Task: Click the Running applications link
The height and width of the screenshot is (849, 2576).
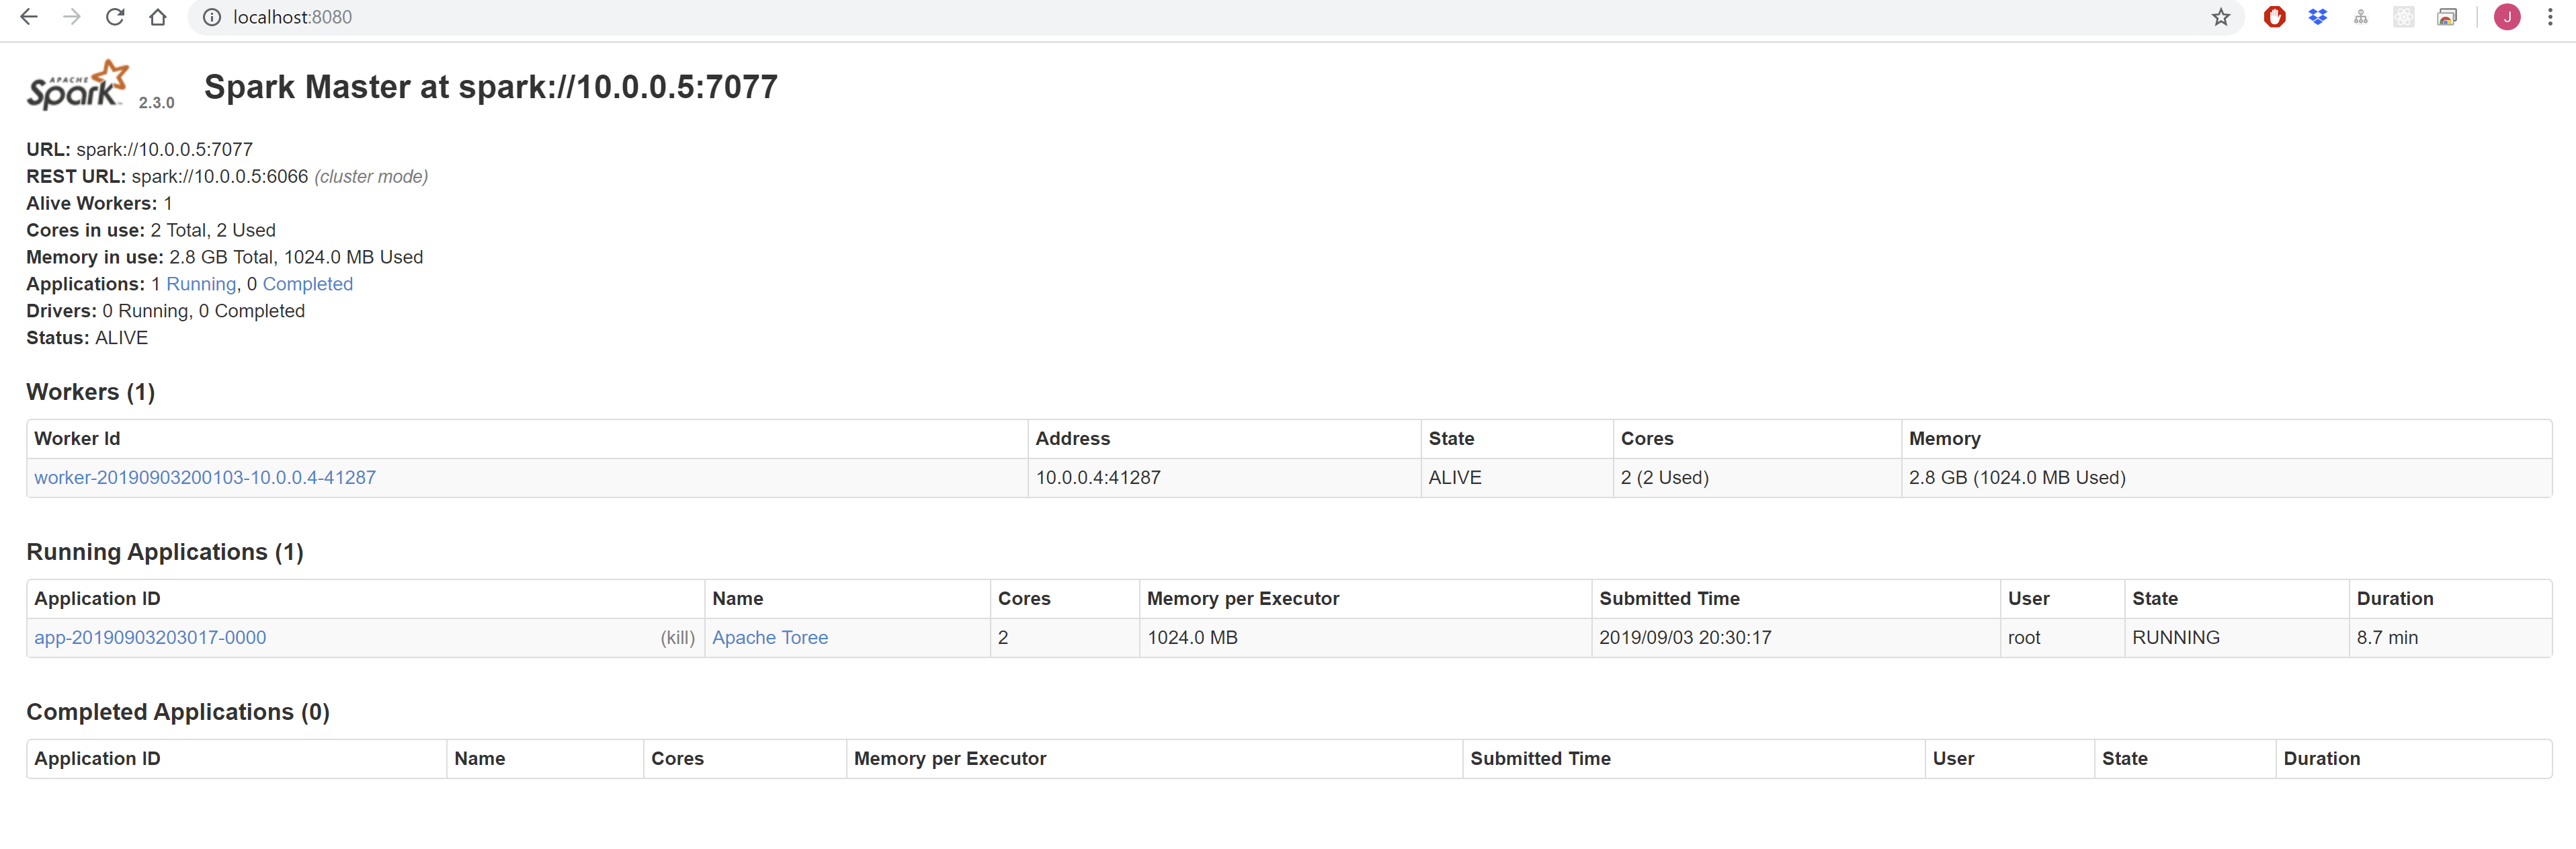Action: 200,284
